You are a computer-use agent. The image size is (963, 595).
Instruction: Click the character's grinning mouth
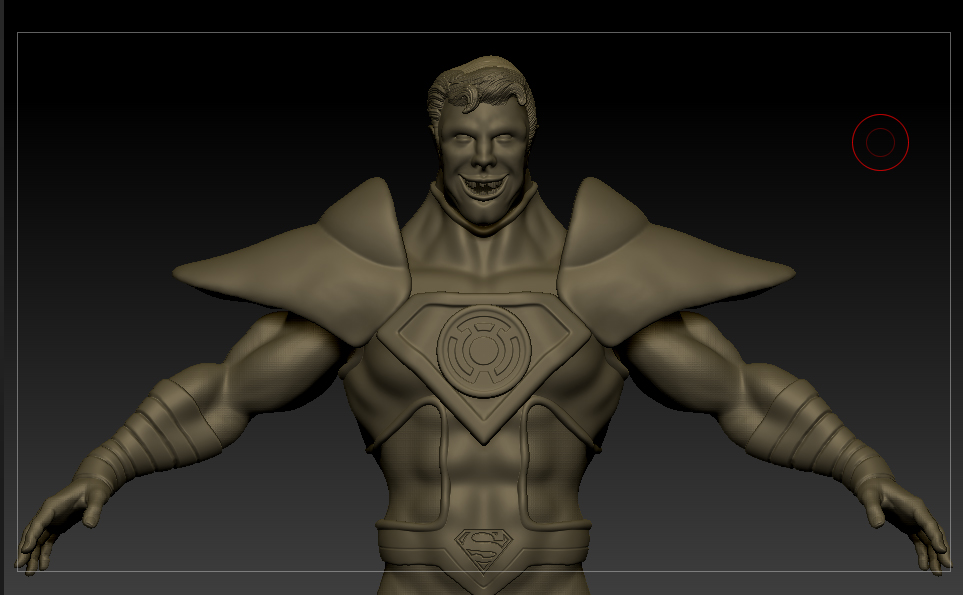point(483,186)
